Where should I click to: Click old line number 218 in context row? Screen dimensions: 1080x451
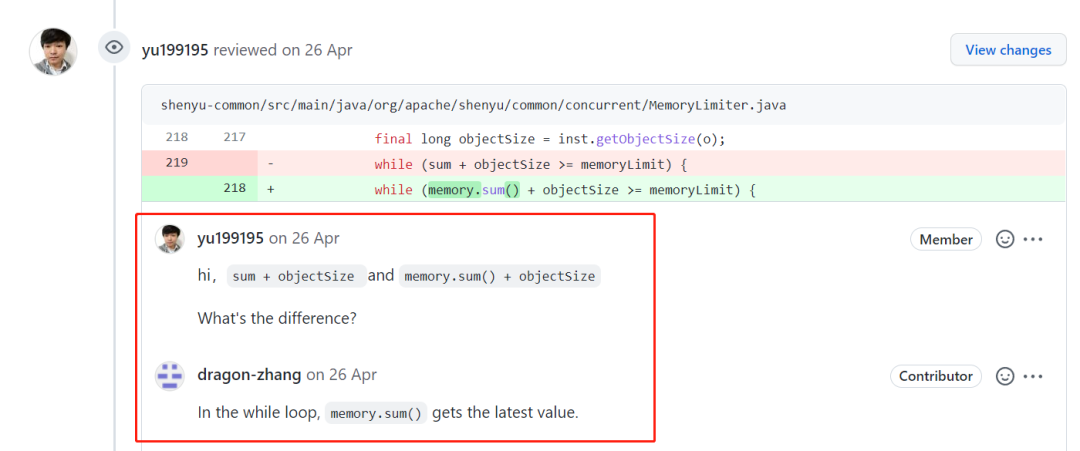click(176, 138)
